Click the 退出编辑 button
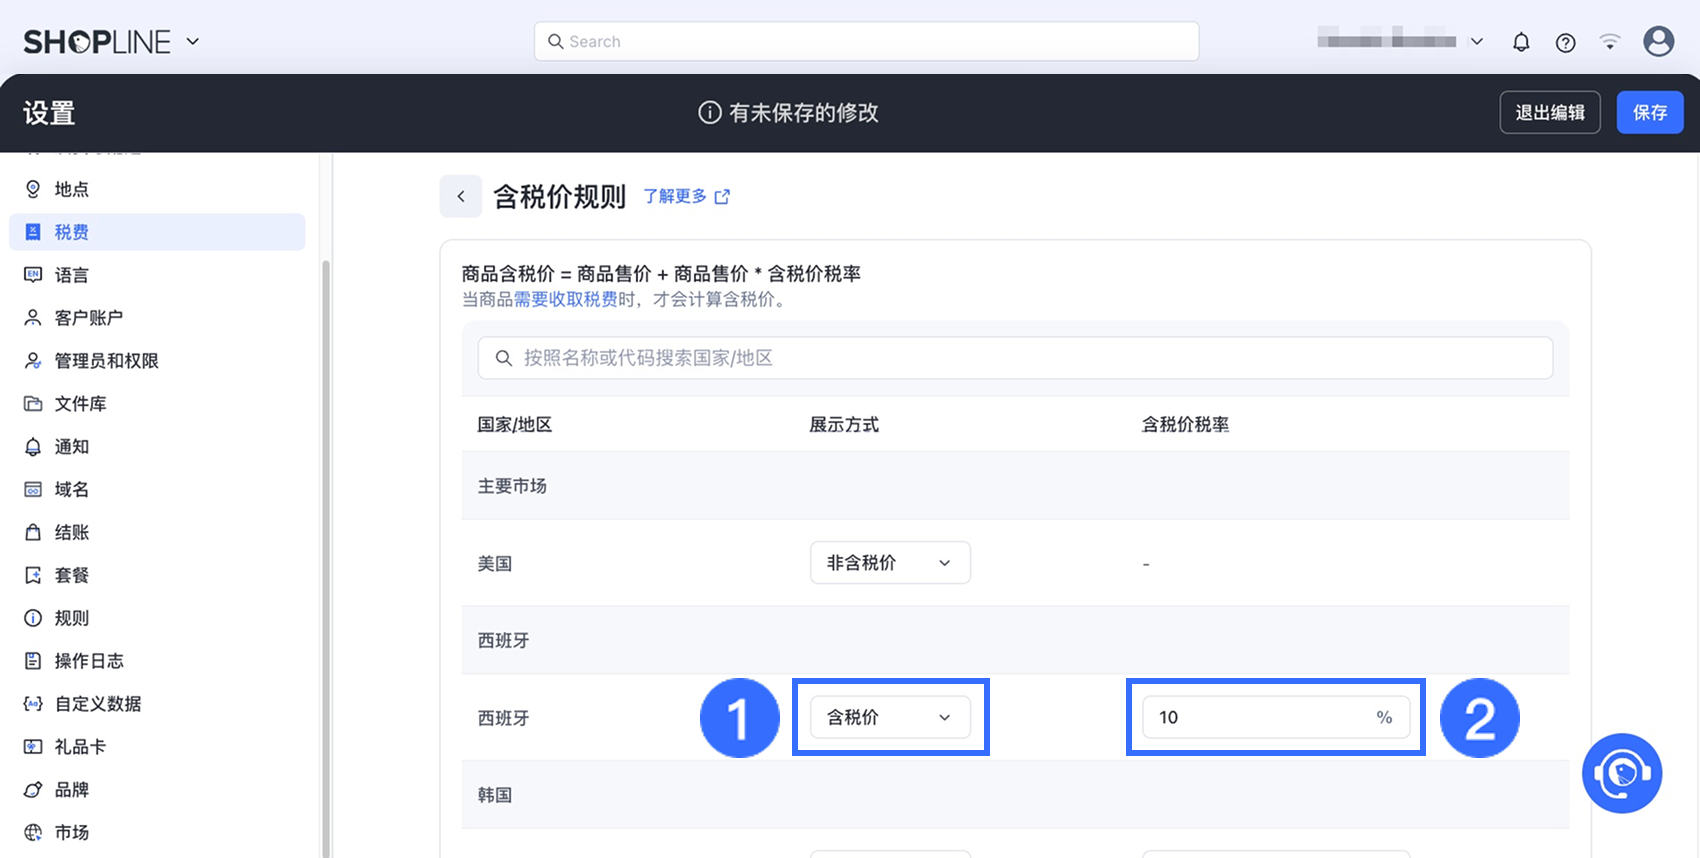Viewport: 1700px width, 858px height. pos(1549,112)
